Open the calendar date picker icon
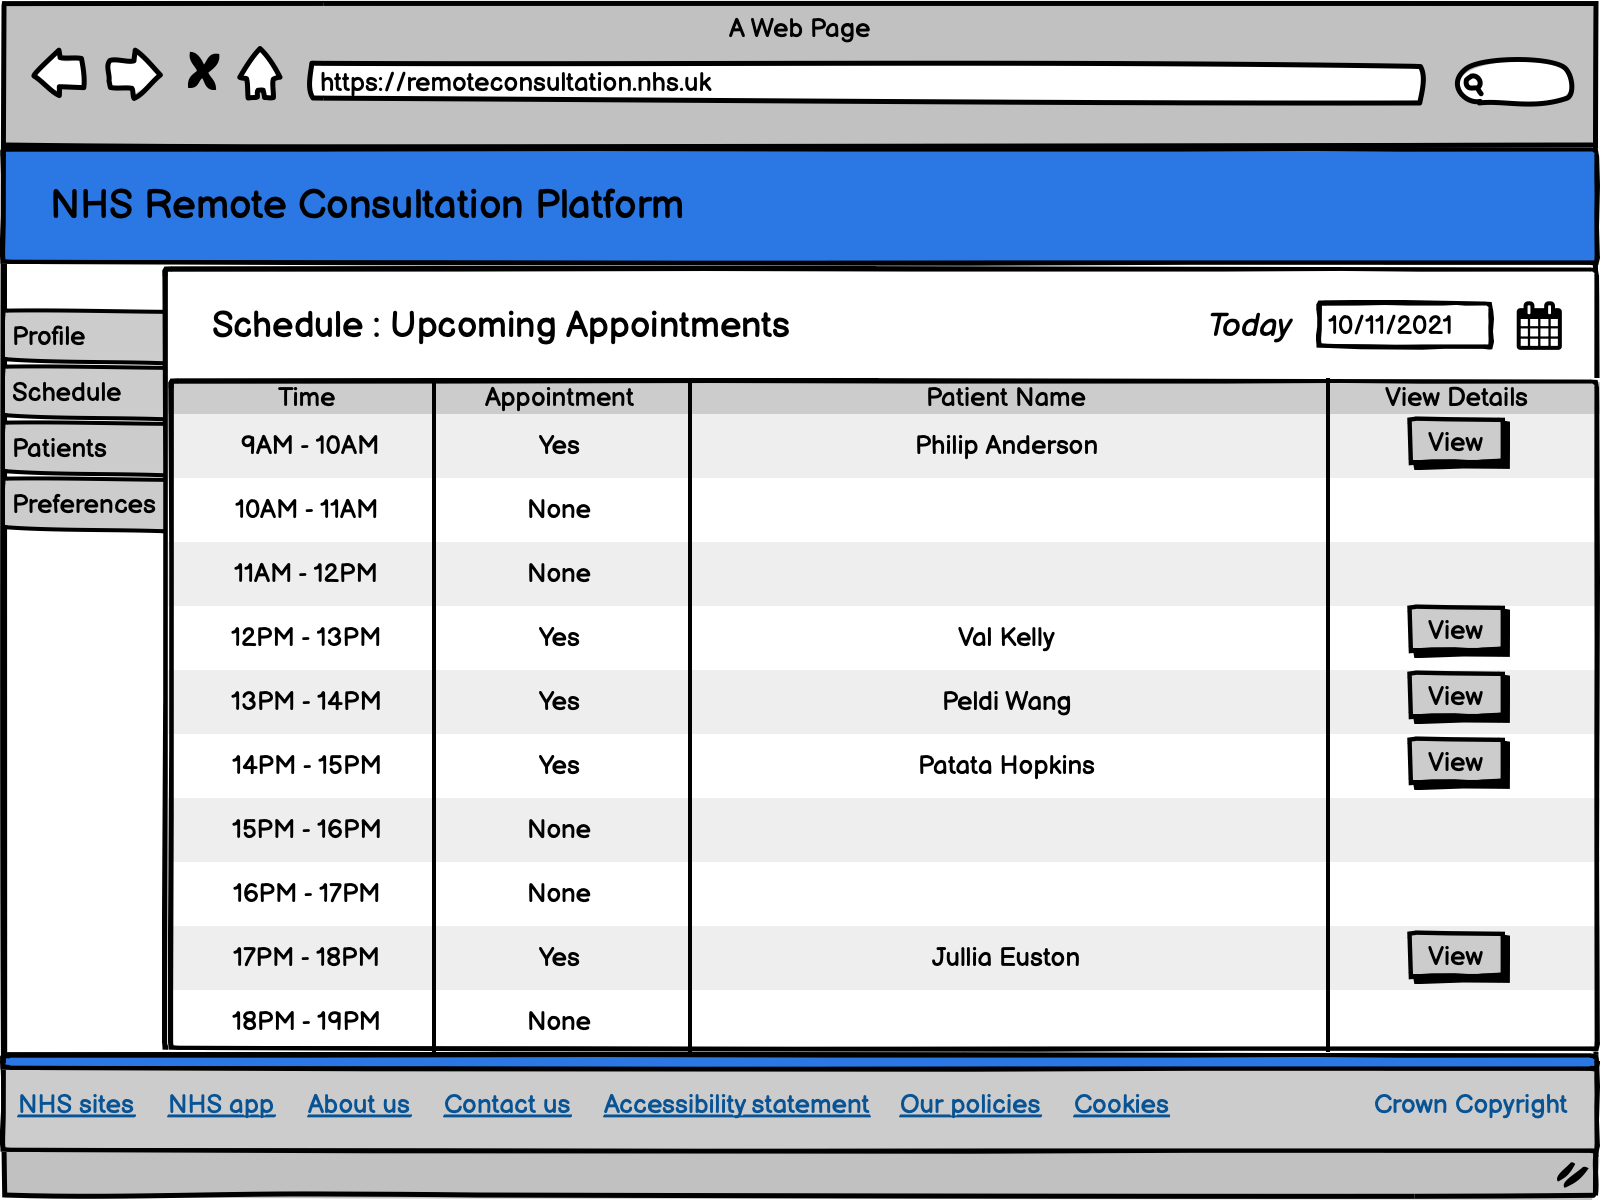 coord(1539,326)
